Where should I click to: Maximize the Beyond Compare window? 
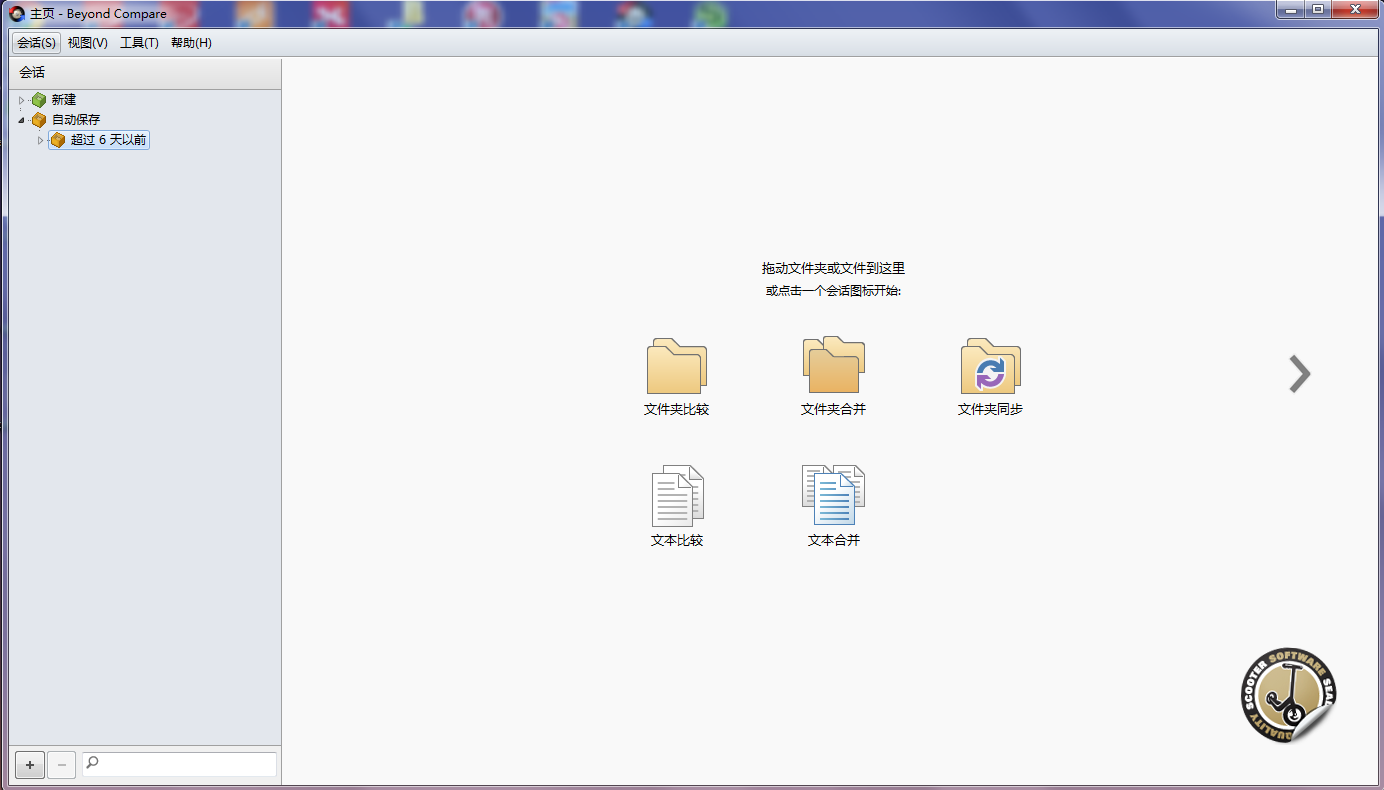pyautogui.click(x=1318, y=9)
